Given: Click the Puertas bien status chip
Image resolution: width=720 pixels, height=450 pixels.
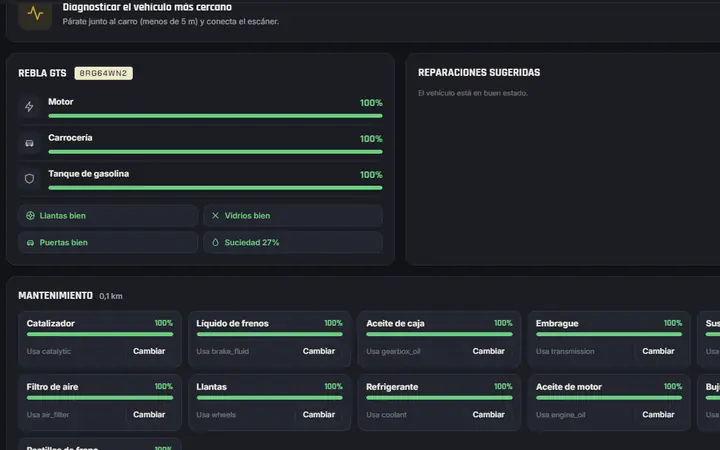Looking at the screenshot, I should pyautogui.click(x=108, y=242).
